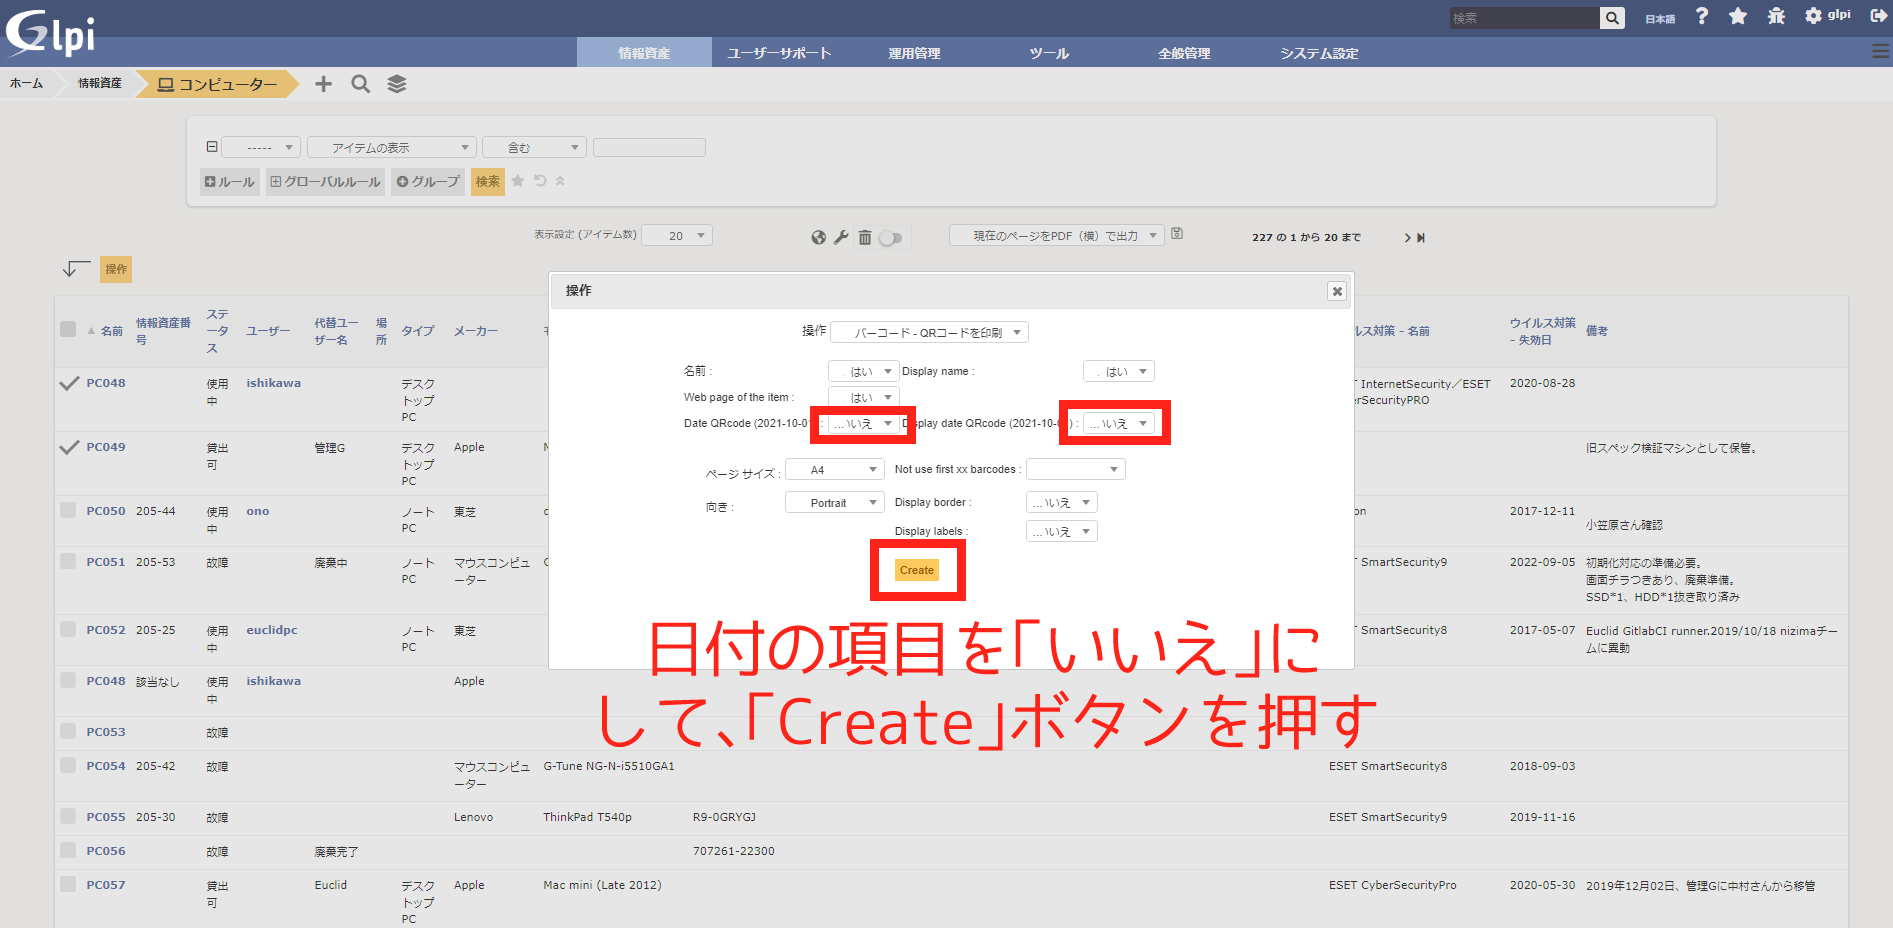The width and height of the screenshot is (1893, 928).
Task: Expand the Portrait orientation dropdown
Action: point(834,503)
